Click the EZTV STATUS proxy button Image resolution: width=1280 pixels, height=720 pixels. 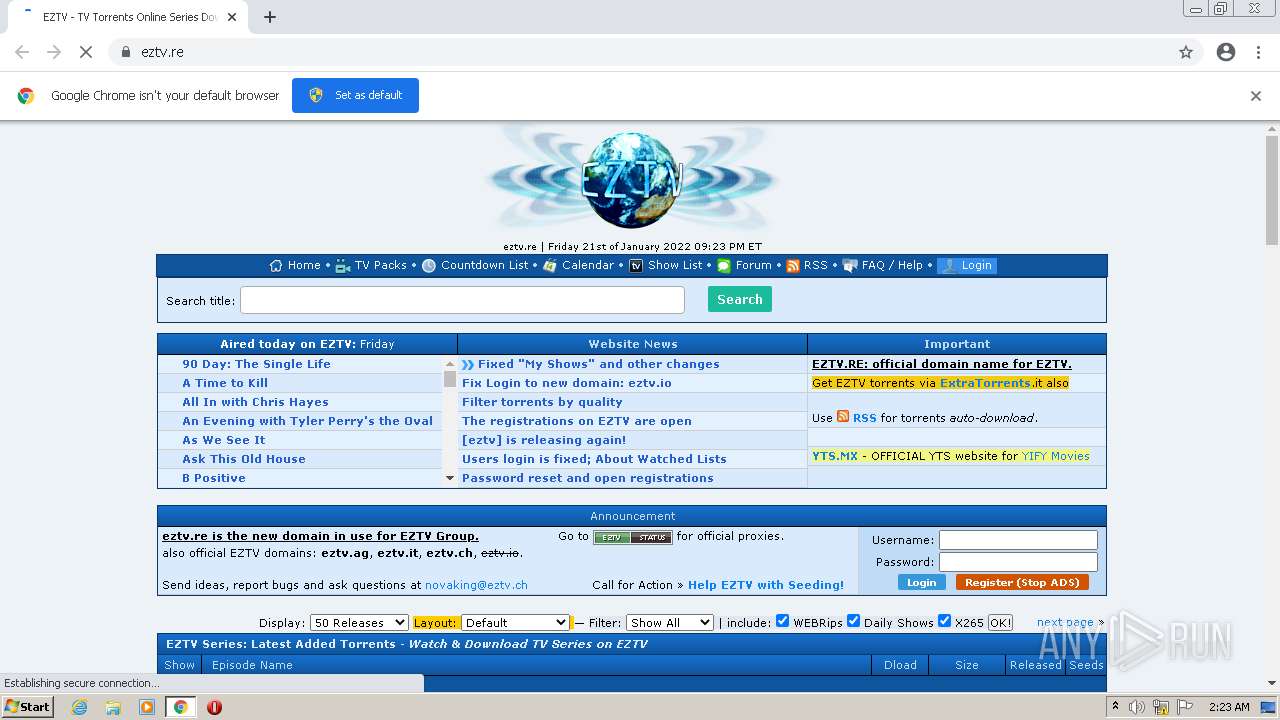click(633, 537)
